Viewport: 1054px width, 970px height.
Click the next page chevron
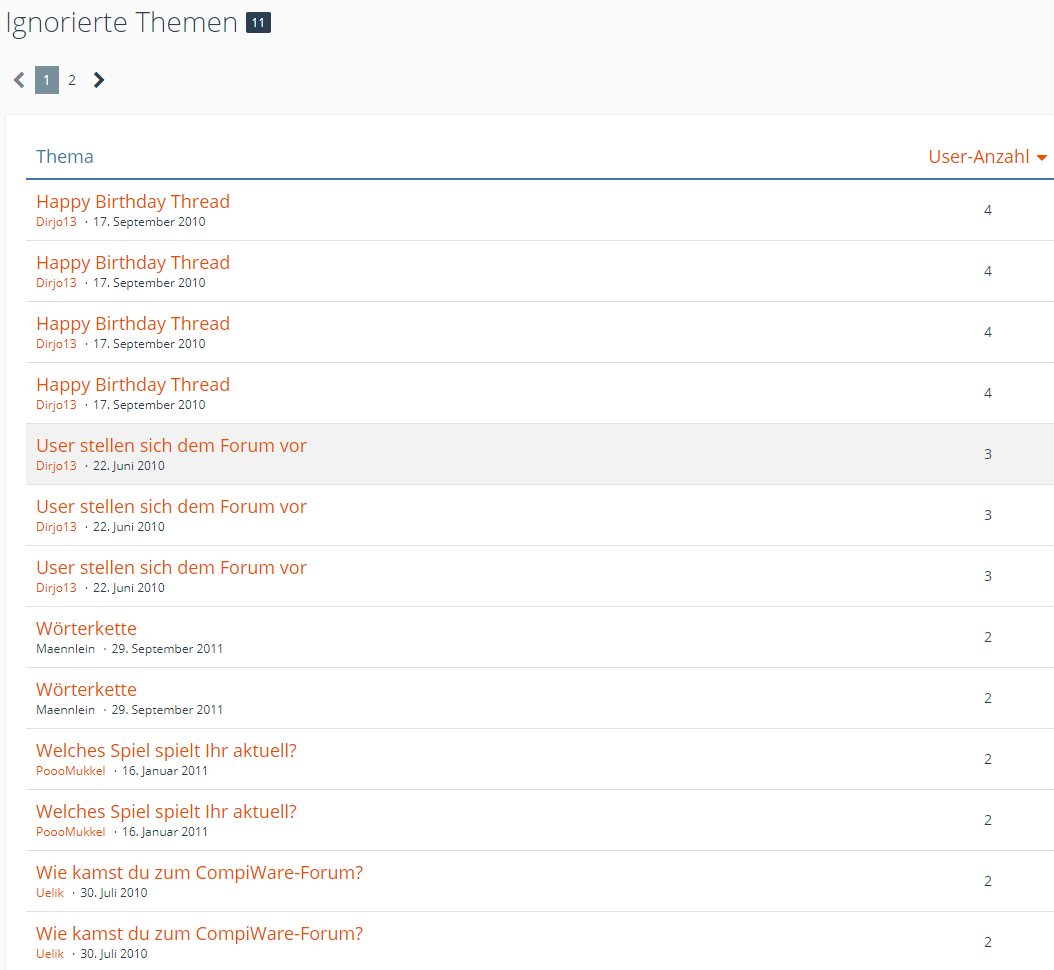98,80
